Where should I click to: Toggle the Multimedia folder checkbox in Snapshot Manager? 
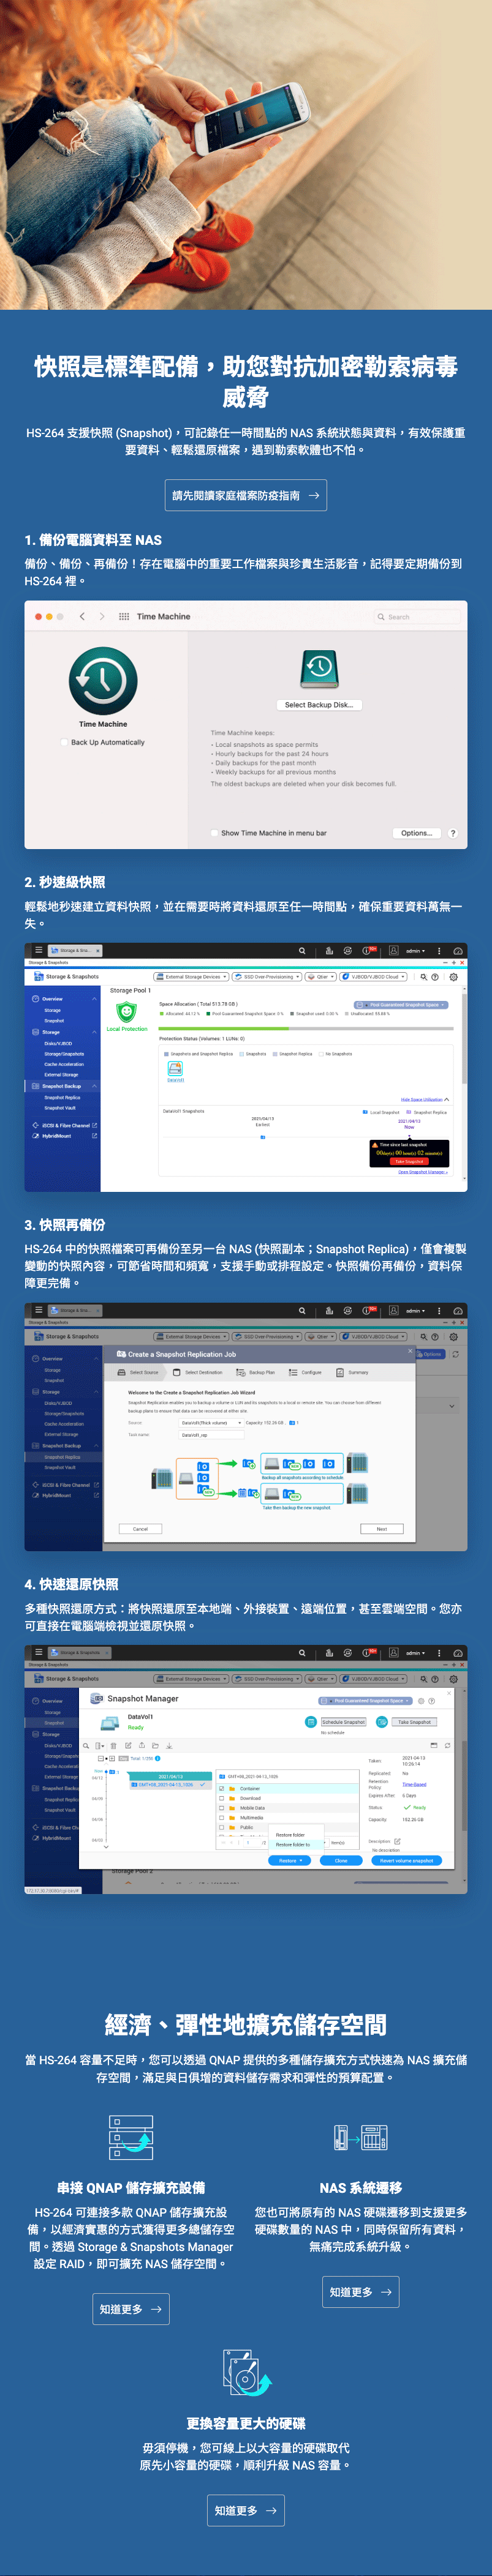[221, 1817]
